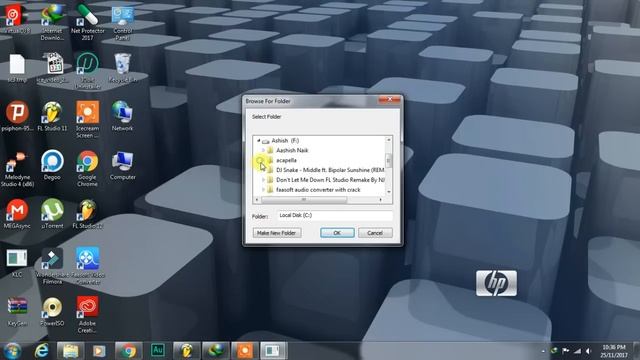Switch to Adobe Audition in the taskbar

click(158, 351)
